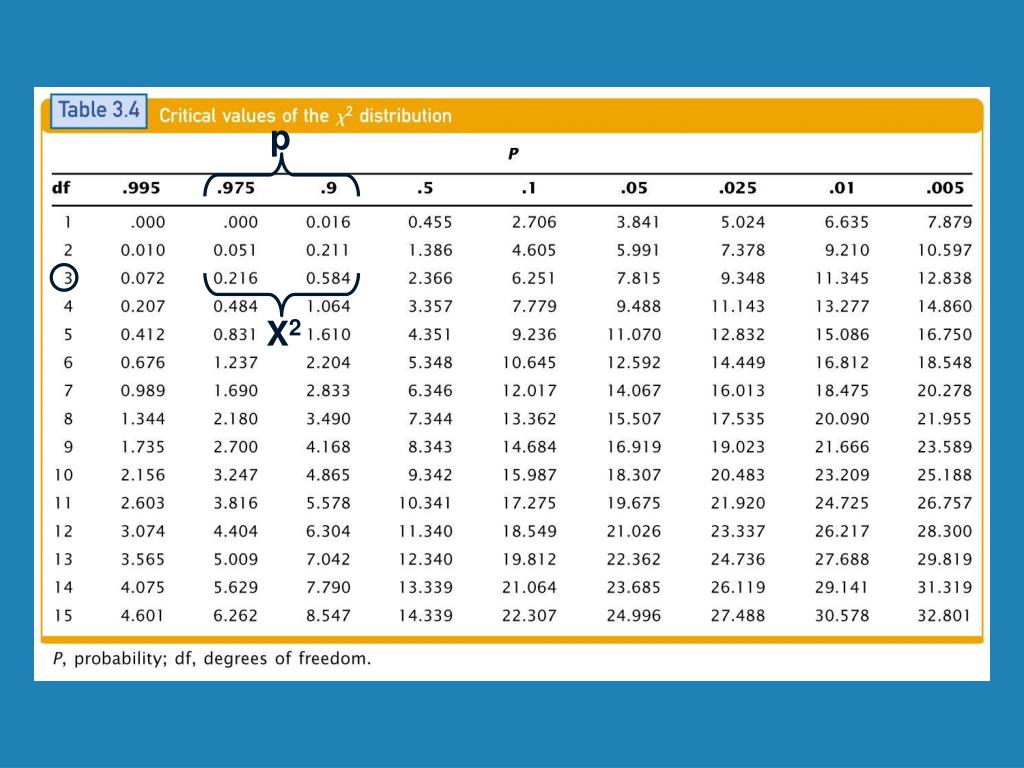Click the cell 20.090 in row 8
This screenshot has height=768, width=1024.
click(842, 419)
